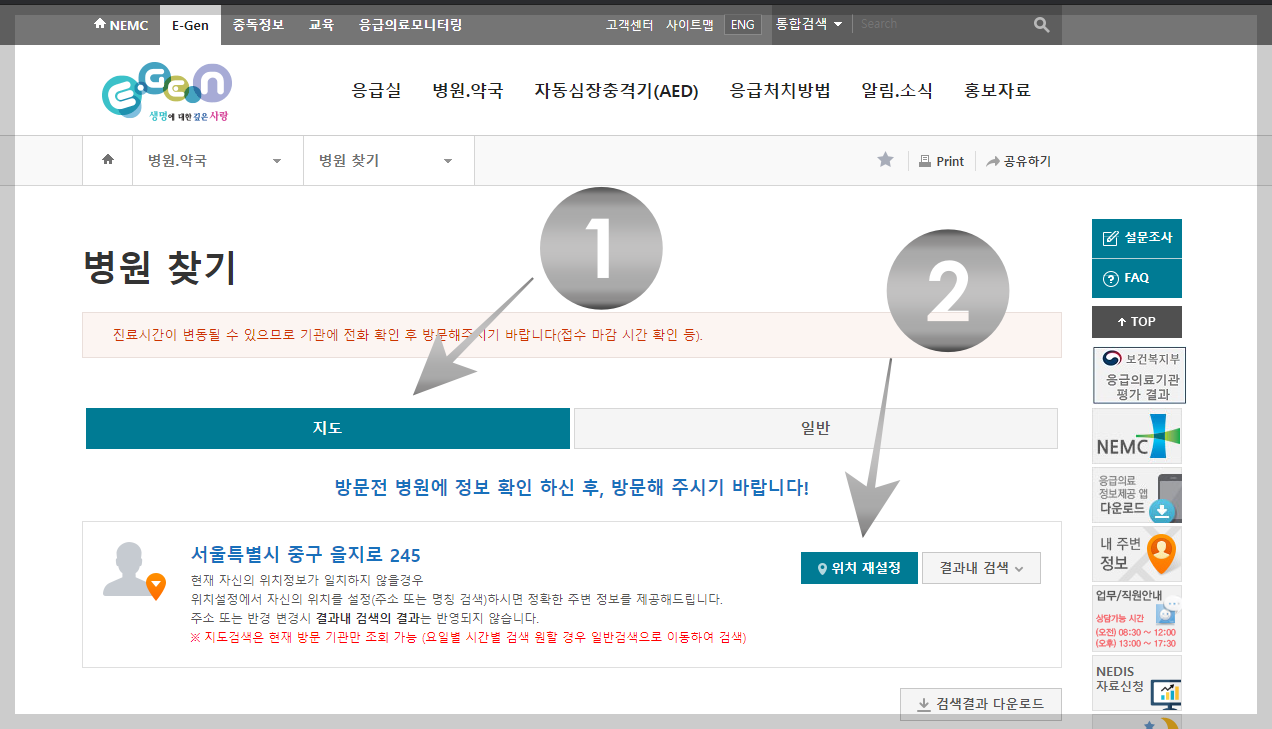Click the search magnifier icon in top bar
Image resolution: width=1272 pixels, height=729 pixels.
coord(1040,23)
